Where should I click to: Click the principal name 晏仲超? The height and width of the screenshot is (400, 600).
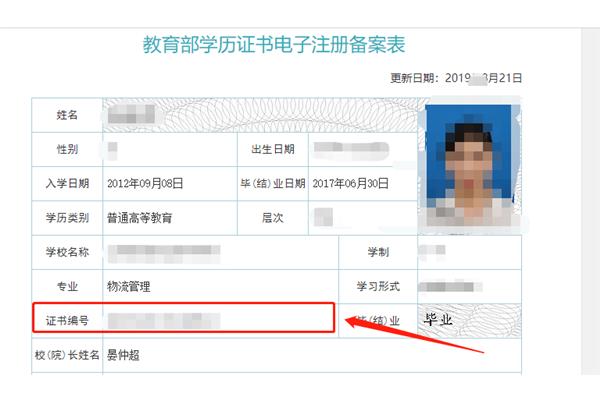123,355
